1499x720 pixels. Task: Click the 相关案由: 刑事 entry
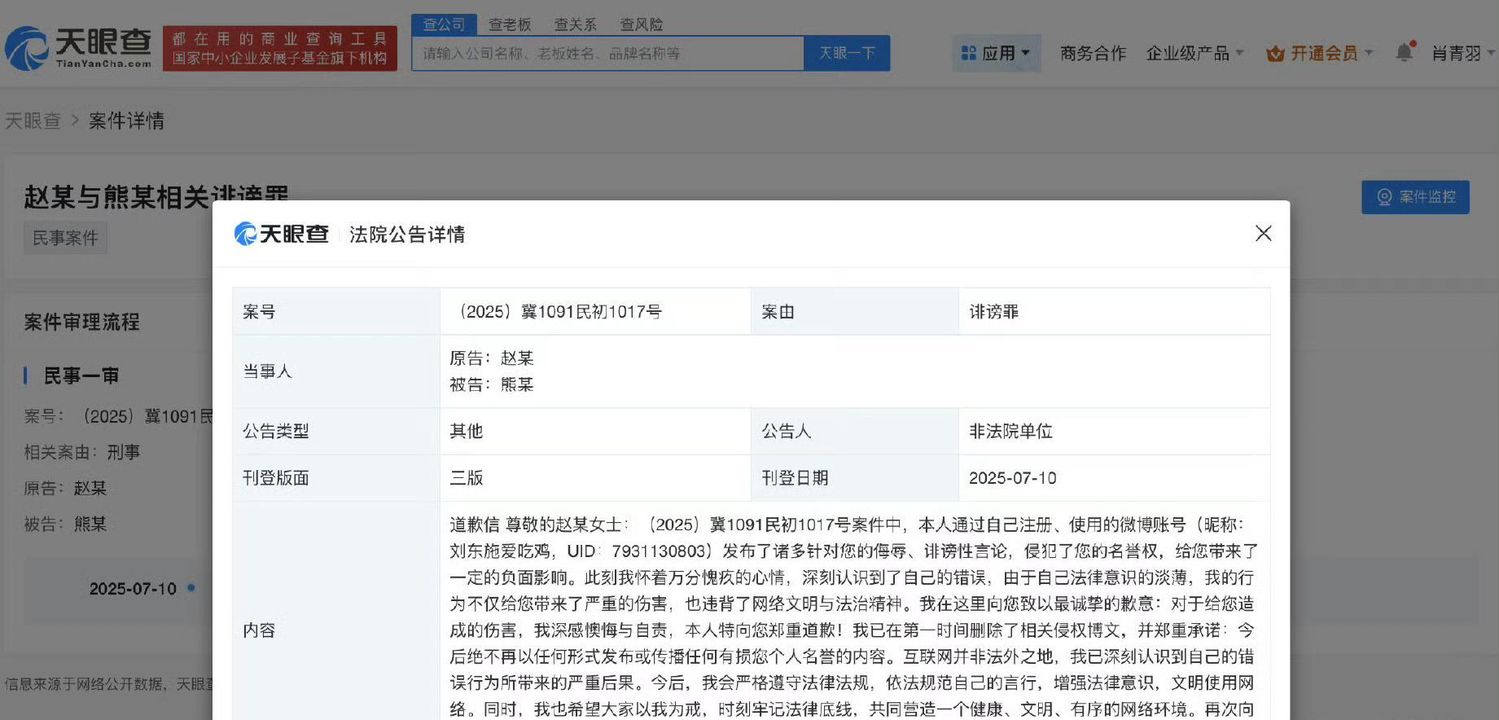(x=82, y=452)
